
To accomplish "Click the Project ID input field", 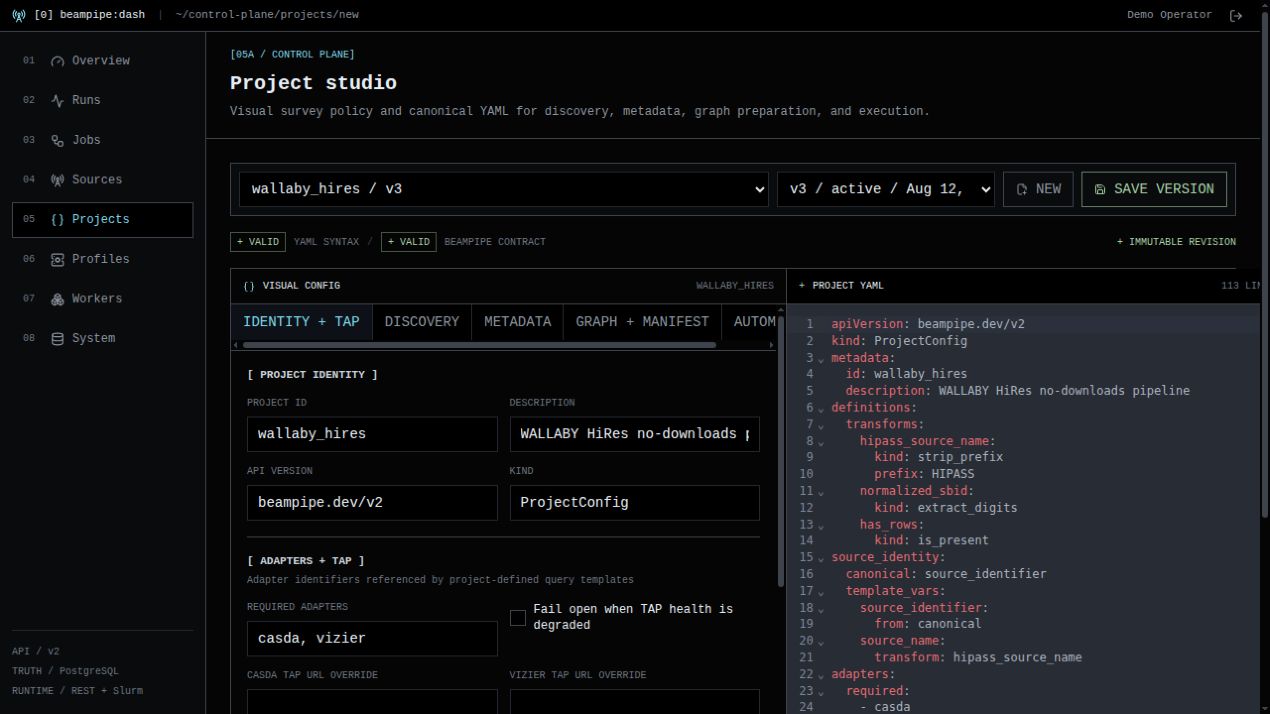I will (x=372, y=434).
